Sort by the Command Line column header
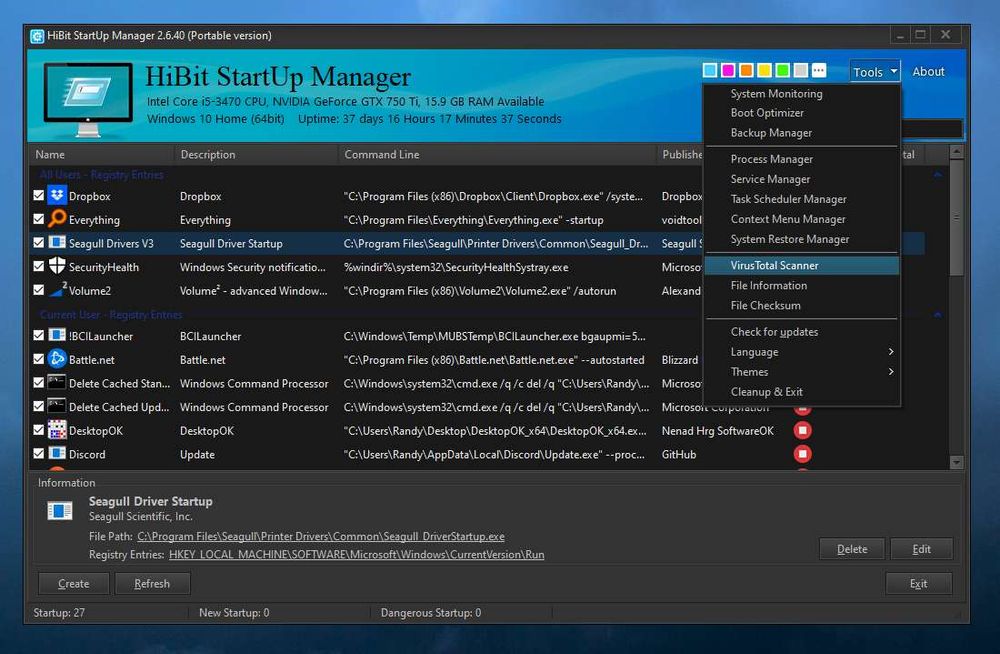1000x654 pixels. pyautogui.click(x=497, y=154)
